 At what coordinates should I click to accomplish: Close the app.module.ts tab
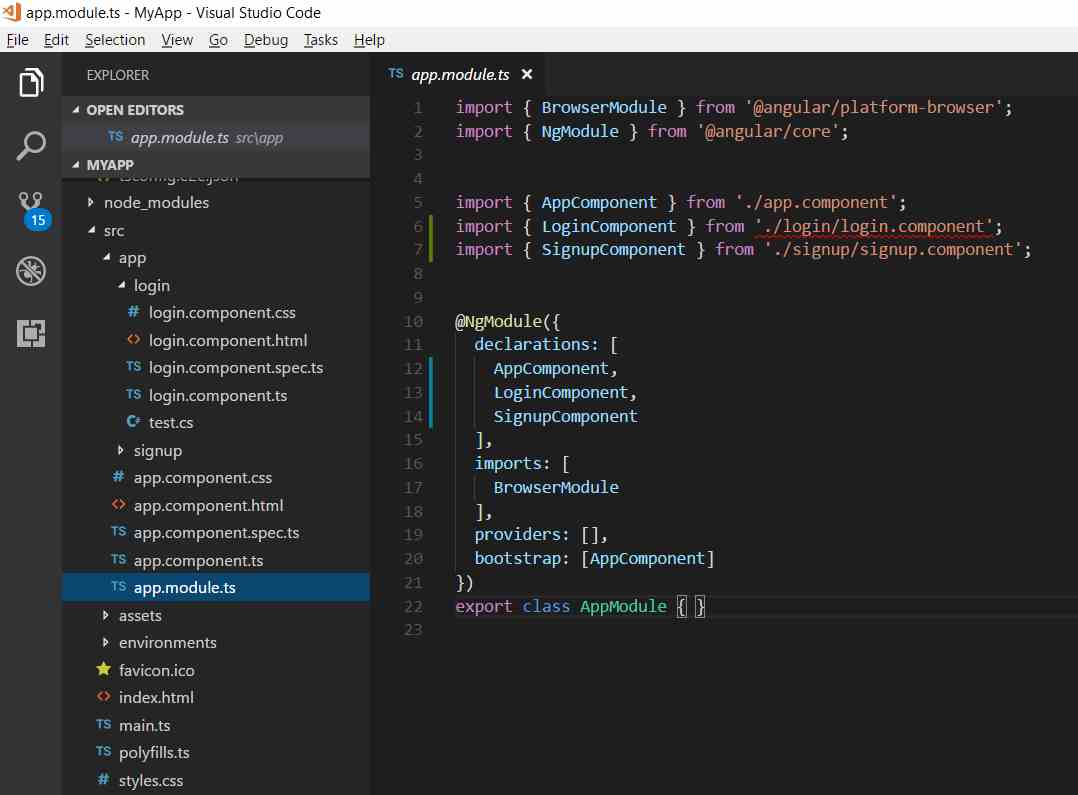point(527,73)
